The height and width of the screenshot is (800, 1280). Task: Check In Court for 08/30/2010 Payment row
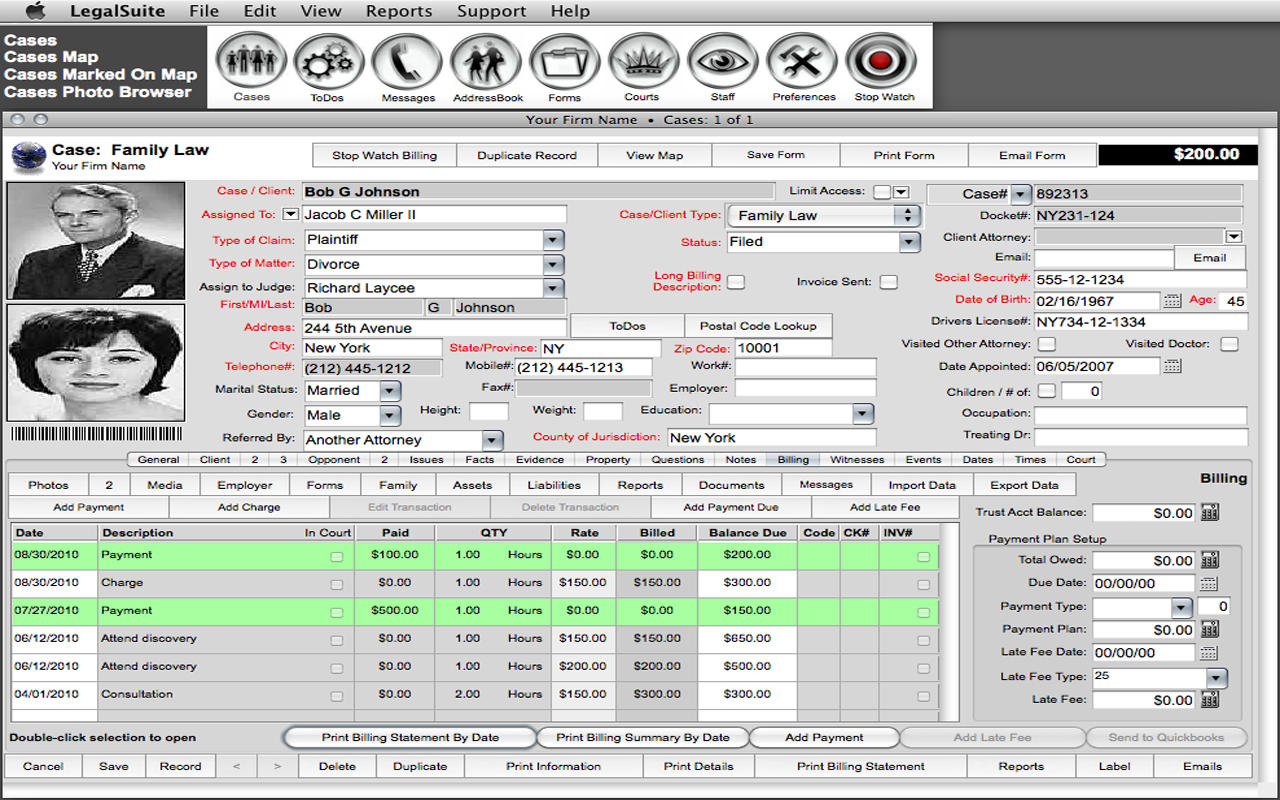click(337, 556)
